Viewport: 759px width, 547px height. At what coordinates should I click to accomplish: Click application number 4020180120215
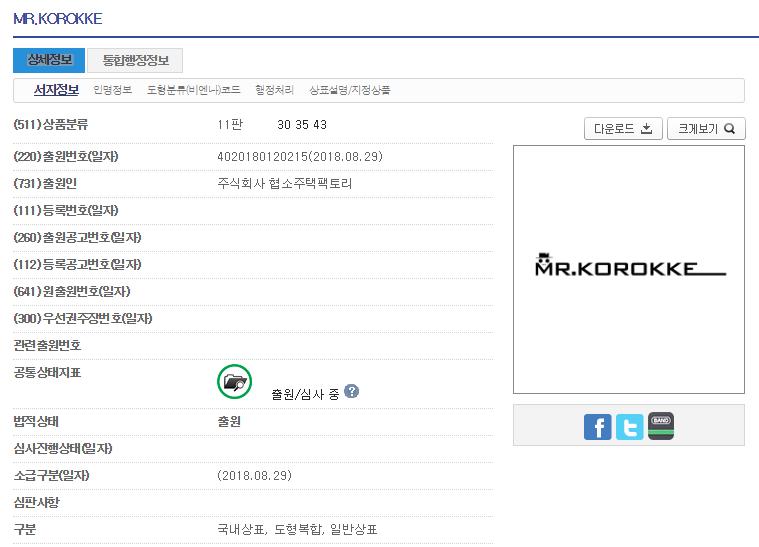coord(262,157)
